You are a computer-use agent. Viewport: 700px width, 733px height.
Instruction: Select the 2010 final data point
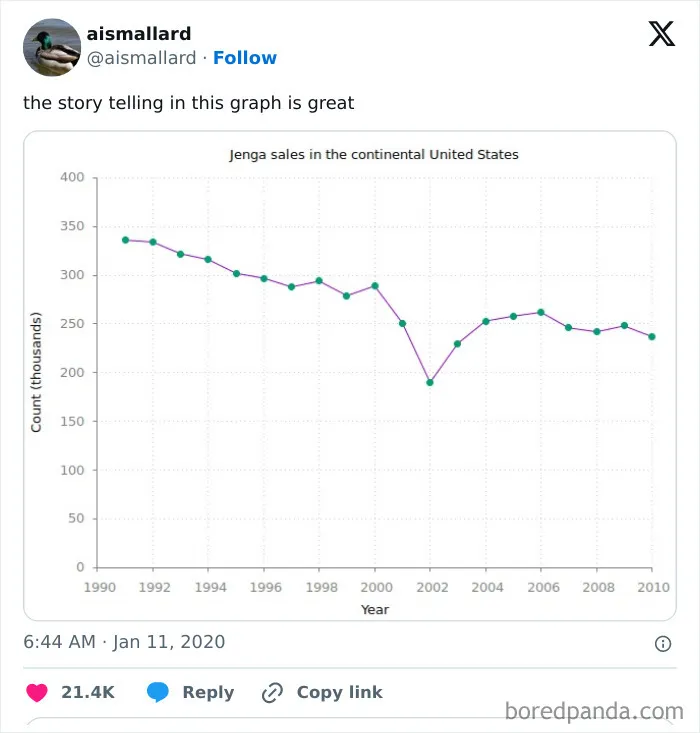click(652, 337)
